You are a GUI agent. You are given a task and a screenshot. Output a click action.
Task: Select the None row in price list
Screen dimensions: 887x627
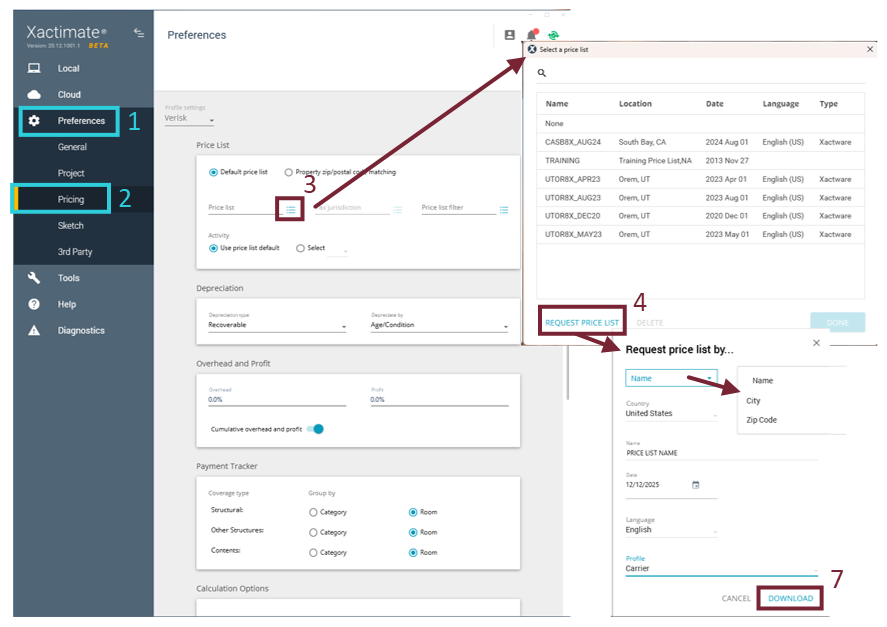click(700, 123)
